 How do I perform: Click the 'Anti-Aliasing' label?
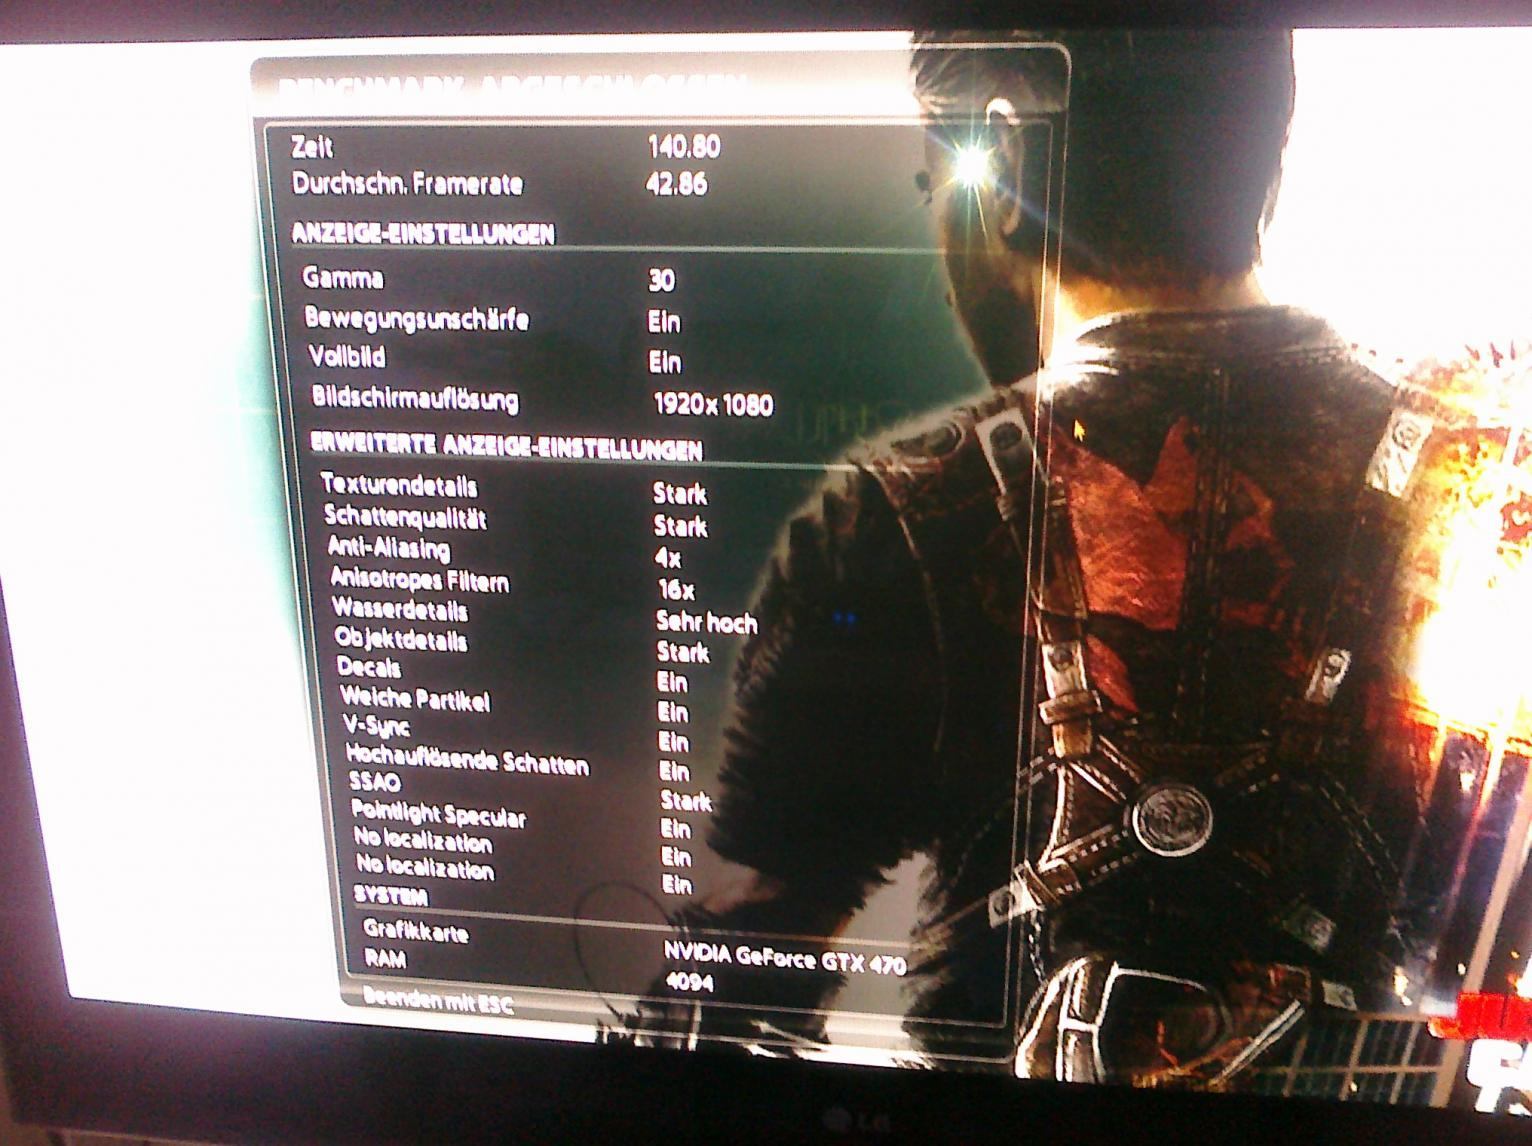pos(389,548)
